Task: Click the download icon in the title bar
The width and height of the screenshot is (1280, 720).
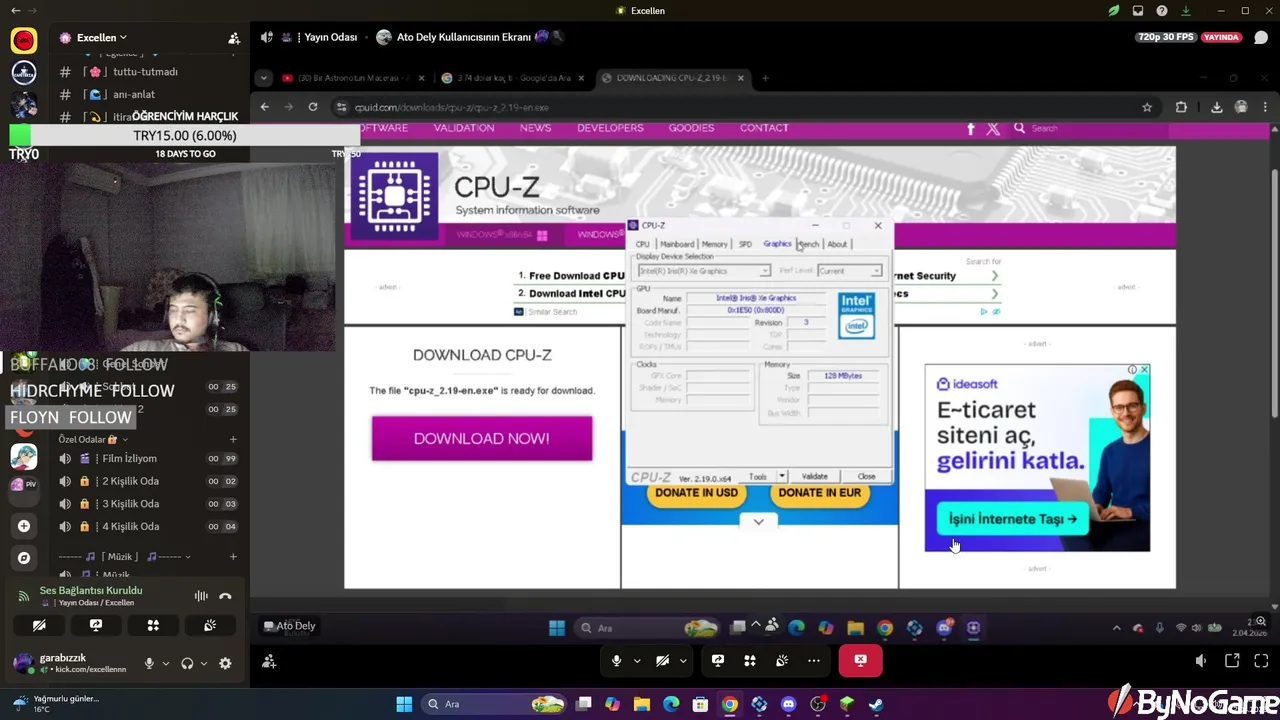Action: pos(1186,11)
